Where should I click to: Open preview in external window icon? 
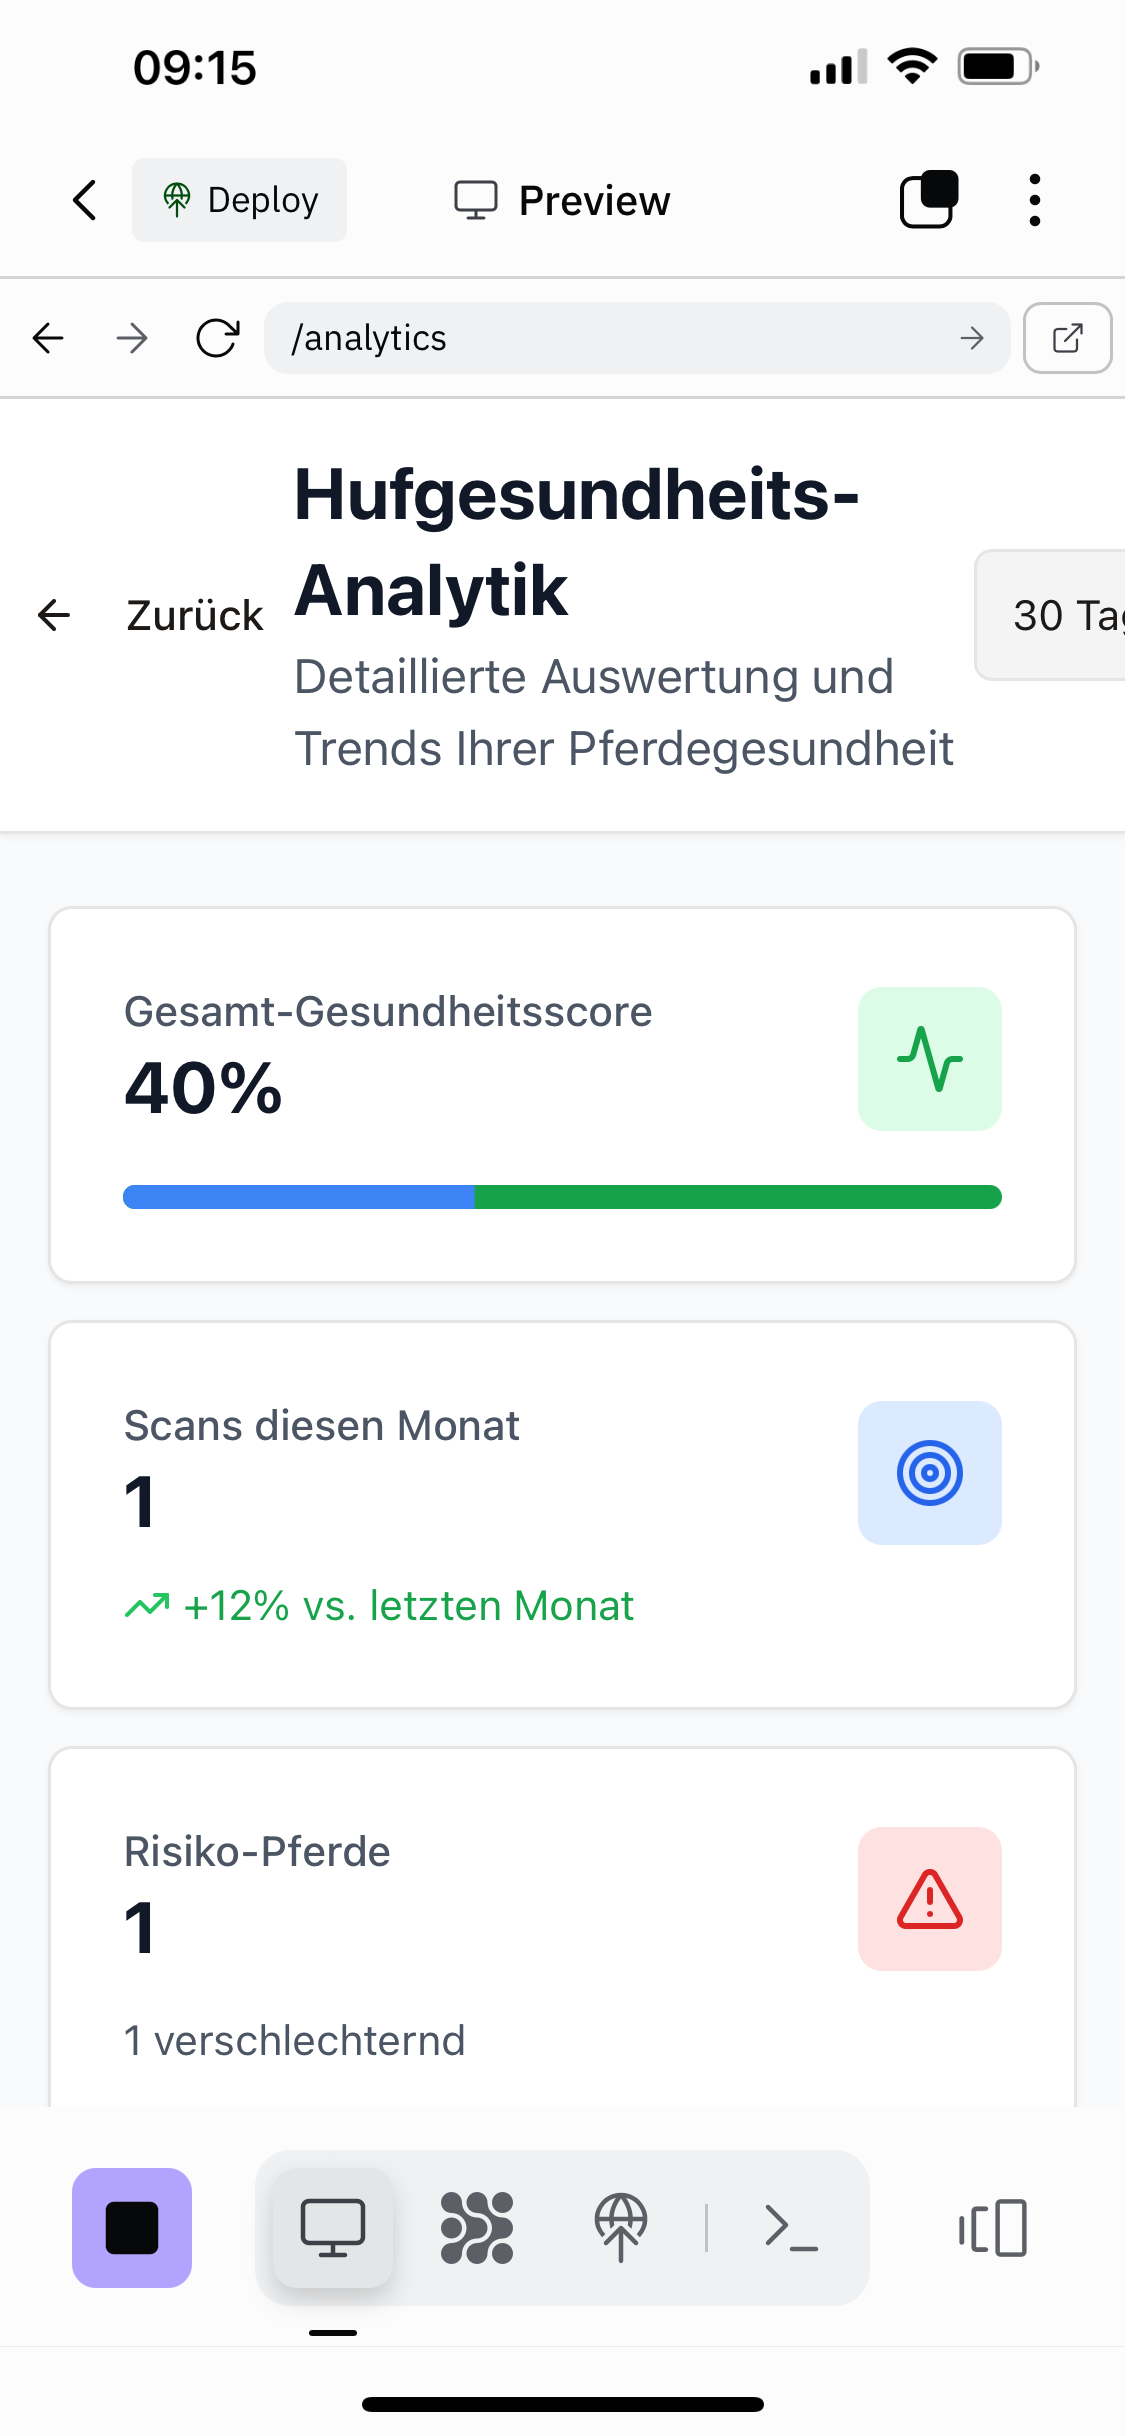(1067, 338)
